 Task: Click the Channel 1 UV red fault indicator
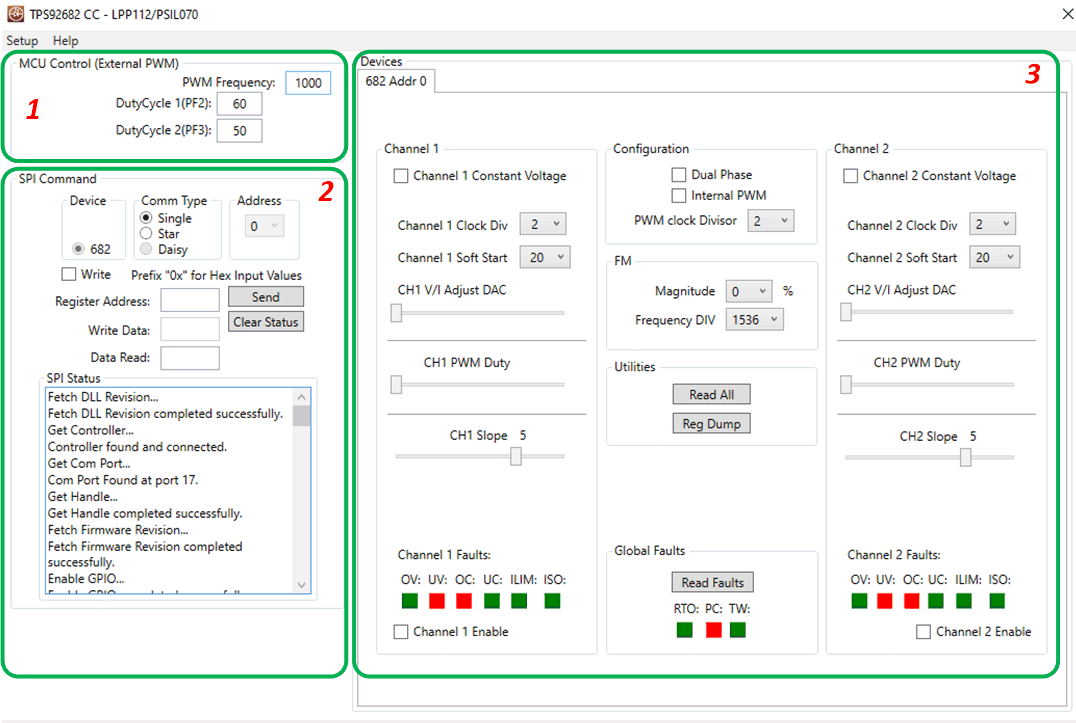coord(437,601)
